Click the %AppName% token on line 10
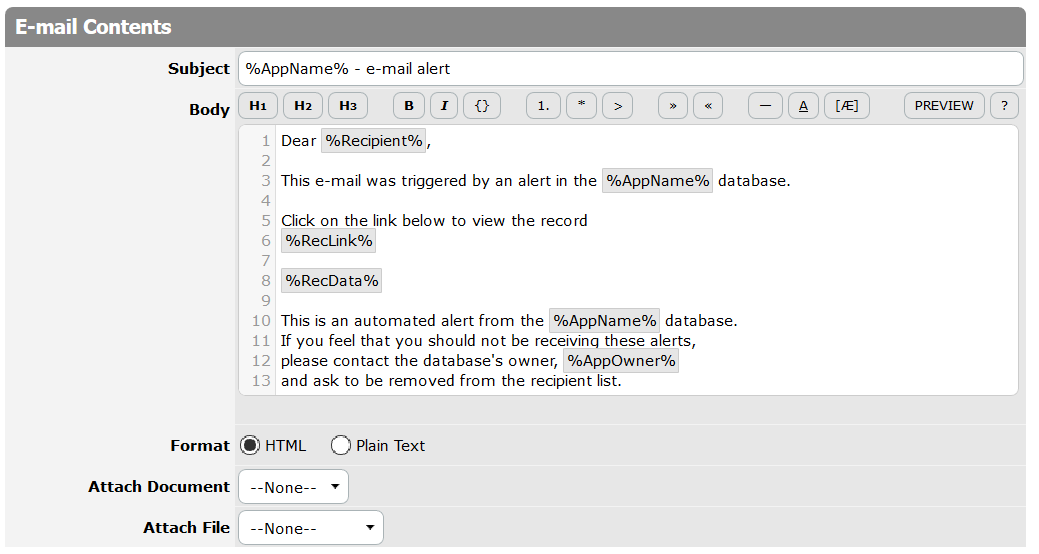This screenshot has width=1039, height=554. [604, 321]
